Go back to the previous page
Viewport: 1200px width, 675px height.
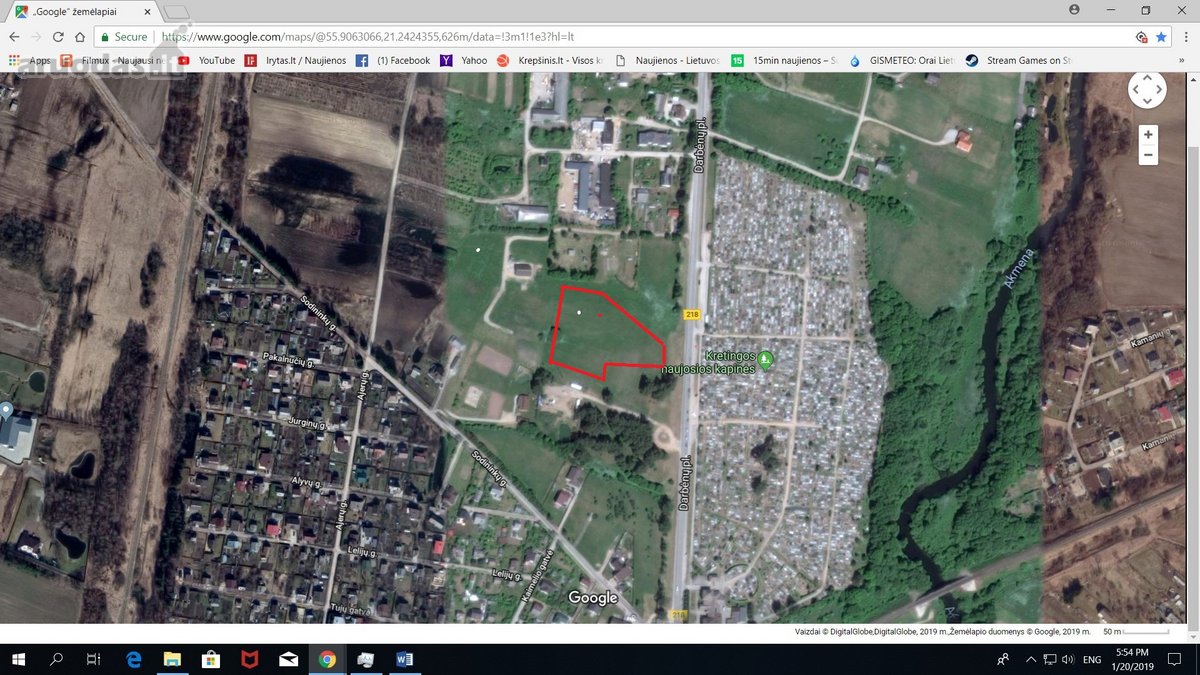pyautogui.click(x=14, y=36)
